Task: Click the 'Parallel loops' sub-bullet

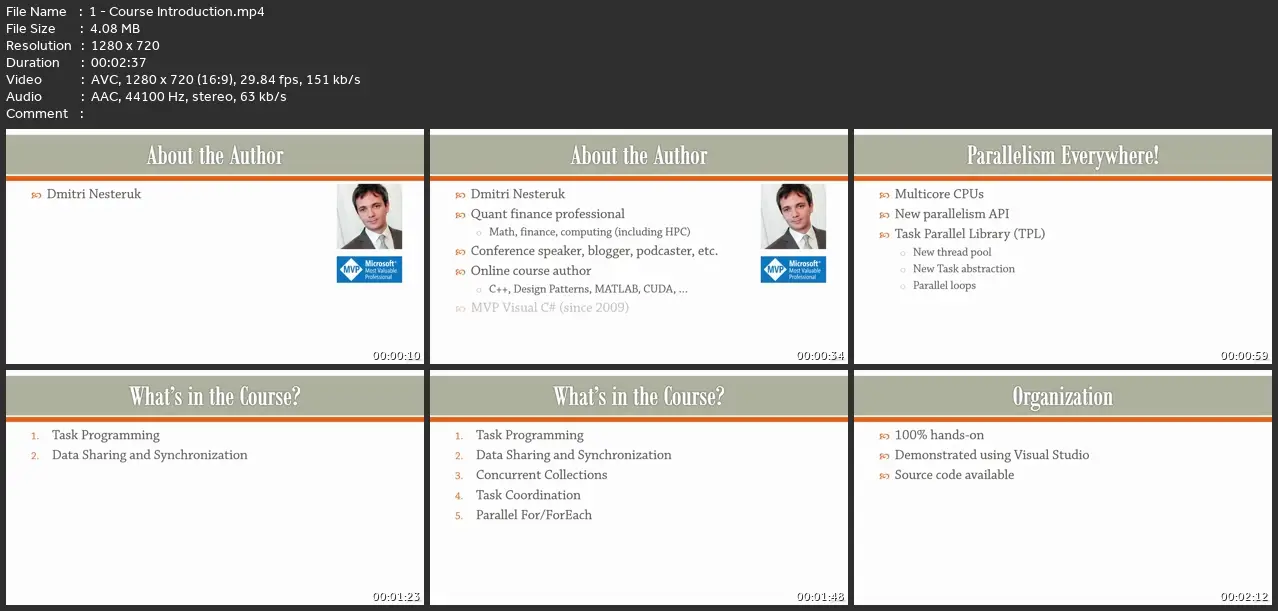Action: click(944, 286)
